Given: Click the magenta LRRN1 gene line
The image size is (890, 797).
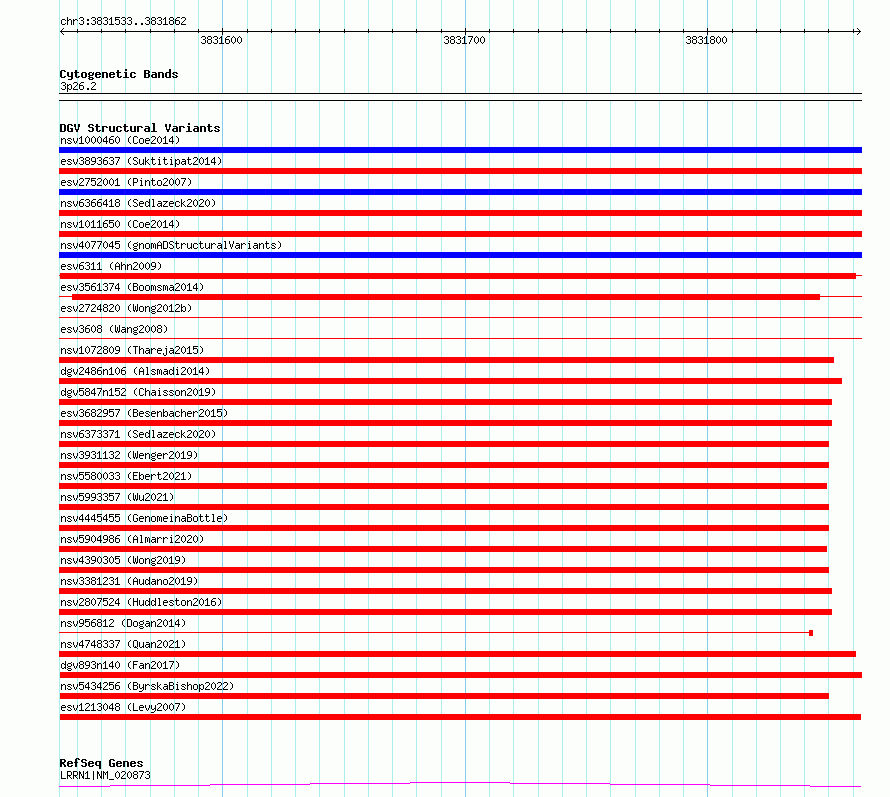Looking at the screenshot, I should (460, 785).
